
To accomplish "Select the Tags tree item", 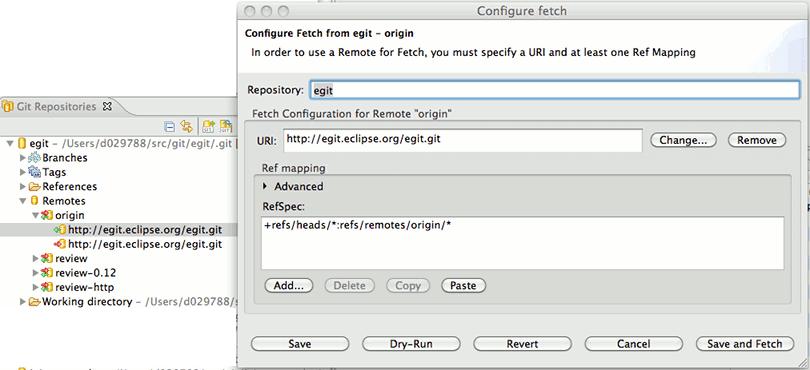I will click(x=54, y=172).
